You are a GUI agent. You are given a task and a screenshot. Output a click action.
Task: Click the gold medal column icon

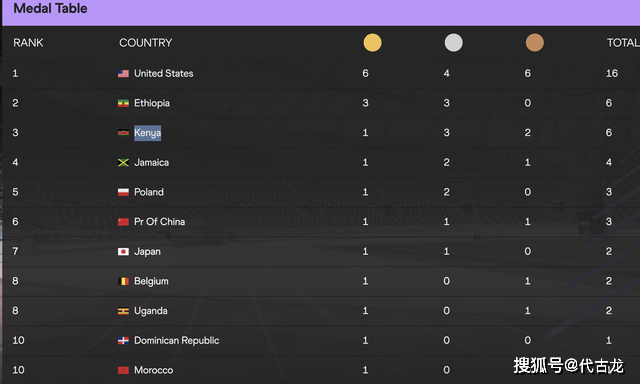pos(372,42)
